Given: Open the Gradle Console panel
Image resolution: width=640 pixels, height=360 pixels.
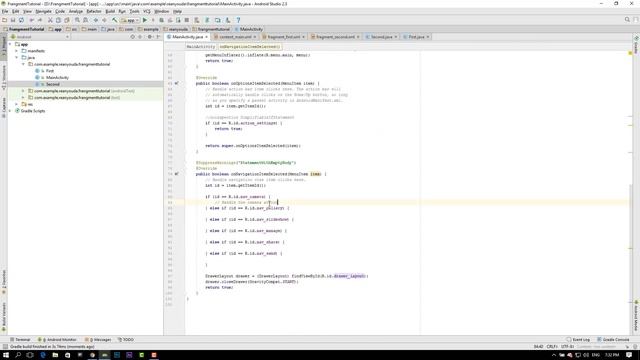Looking at the screenshot, I should tap(613, 340).
